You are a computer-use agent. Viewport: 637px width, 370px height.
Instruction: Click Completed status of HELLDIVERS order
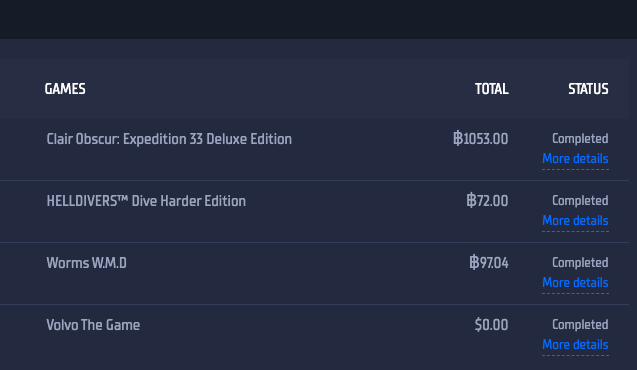point(580,201)
